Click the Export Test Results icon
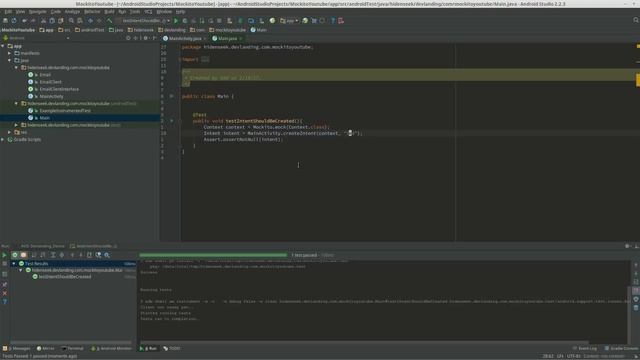 (x=89, y=255)
